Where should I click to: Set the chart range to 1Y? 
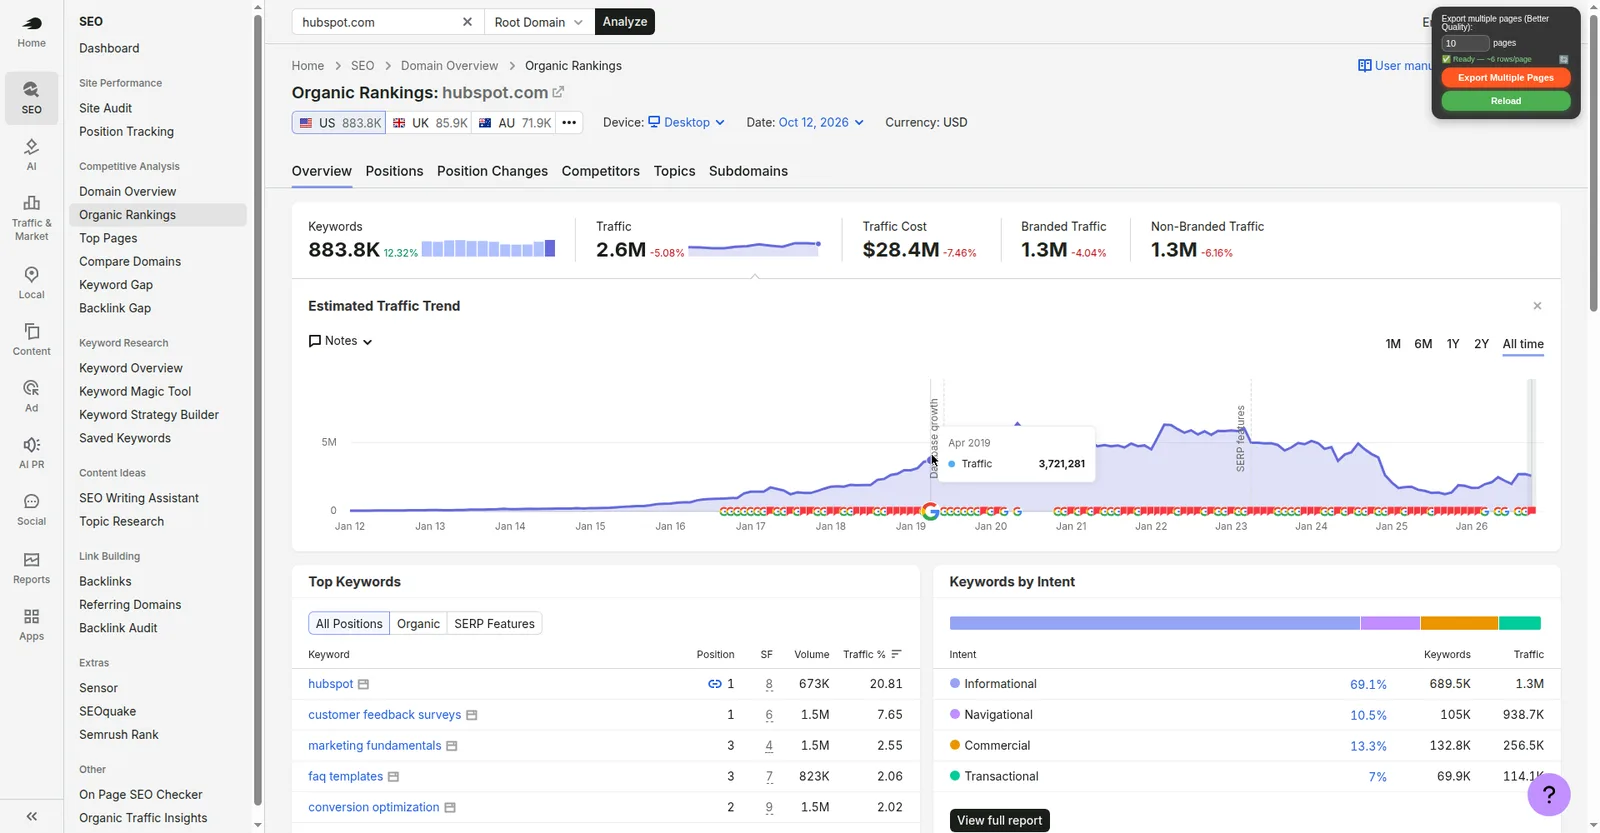click(x=1453, y=344)
